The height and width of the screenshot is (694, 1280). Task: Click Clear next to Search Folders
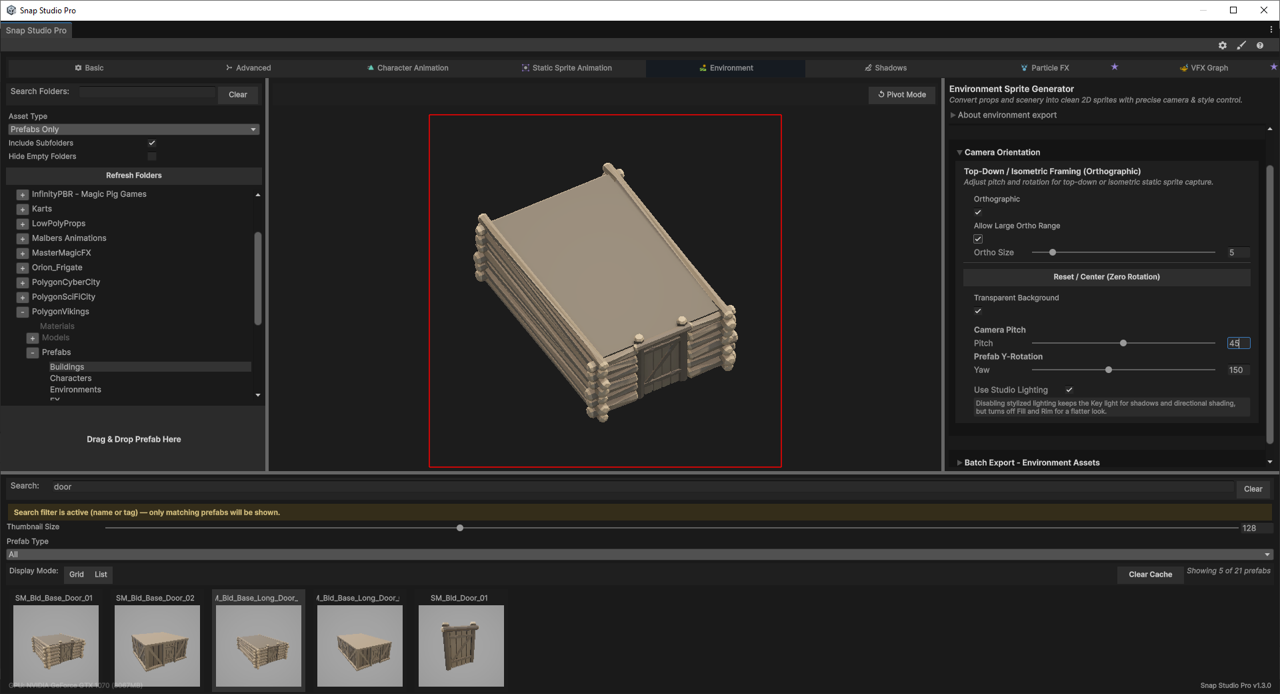coord(238,94)
